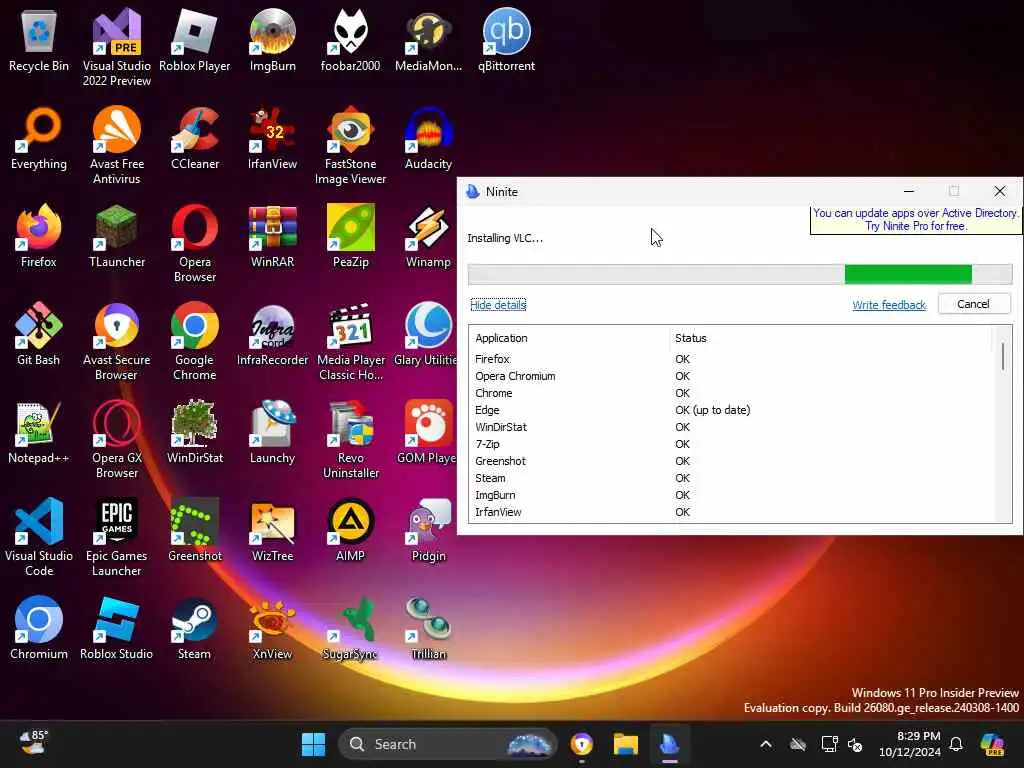Show hidden system tray icons
The height and width of the screenshot is (768, 1024).
coord(765,744)
